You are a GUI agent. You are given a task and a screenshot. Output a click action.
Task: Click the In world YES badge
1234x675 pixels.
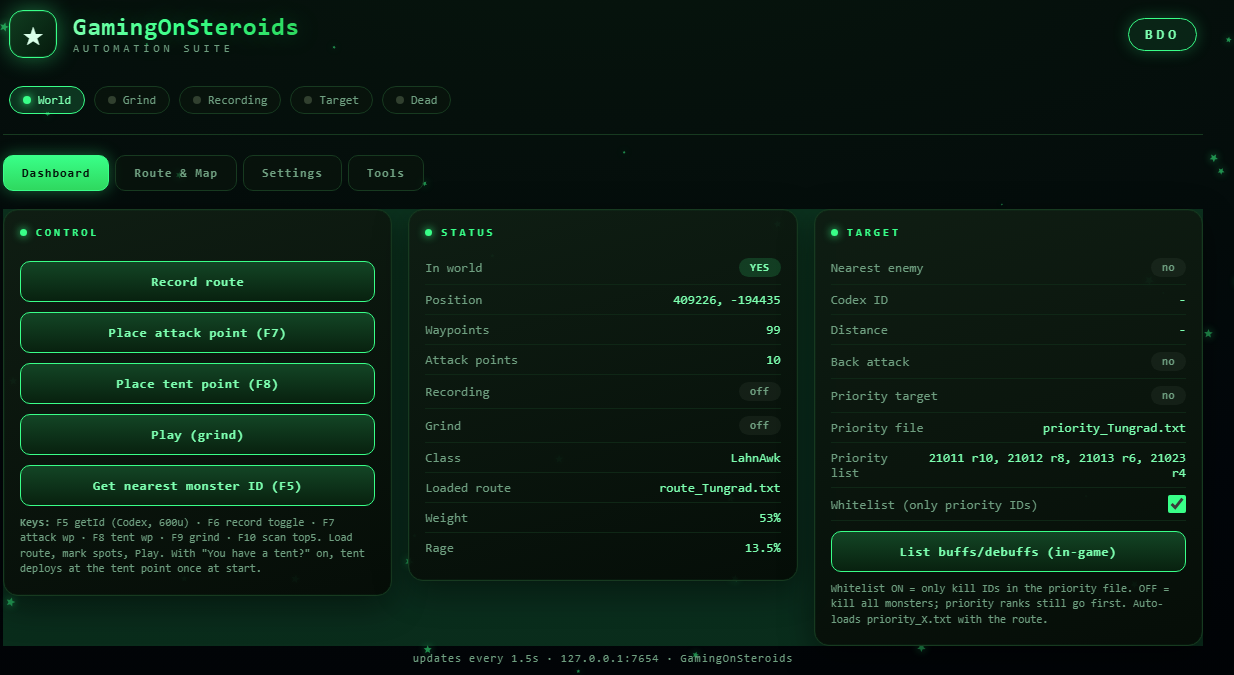tap(760, 268)
